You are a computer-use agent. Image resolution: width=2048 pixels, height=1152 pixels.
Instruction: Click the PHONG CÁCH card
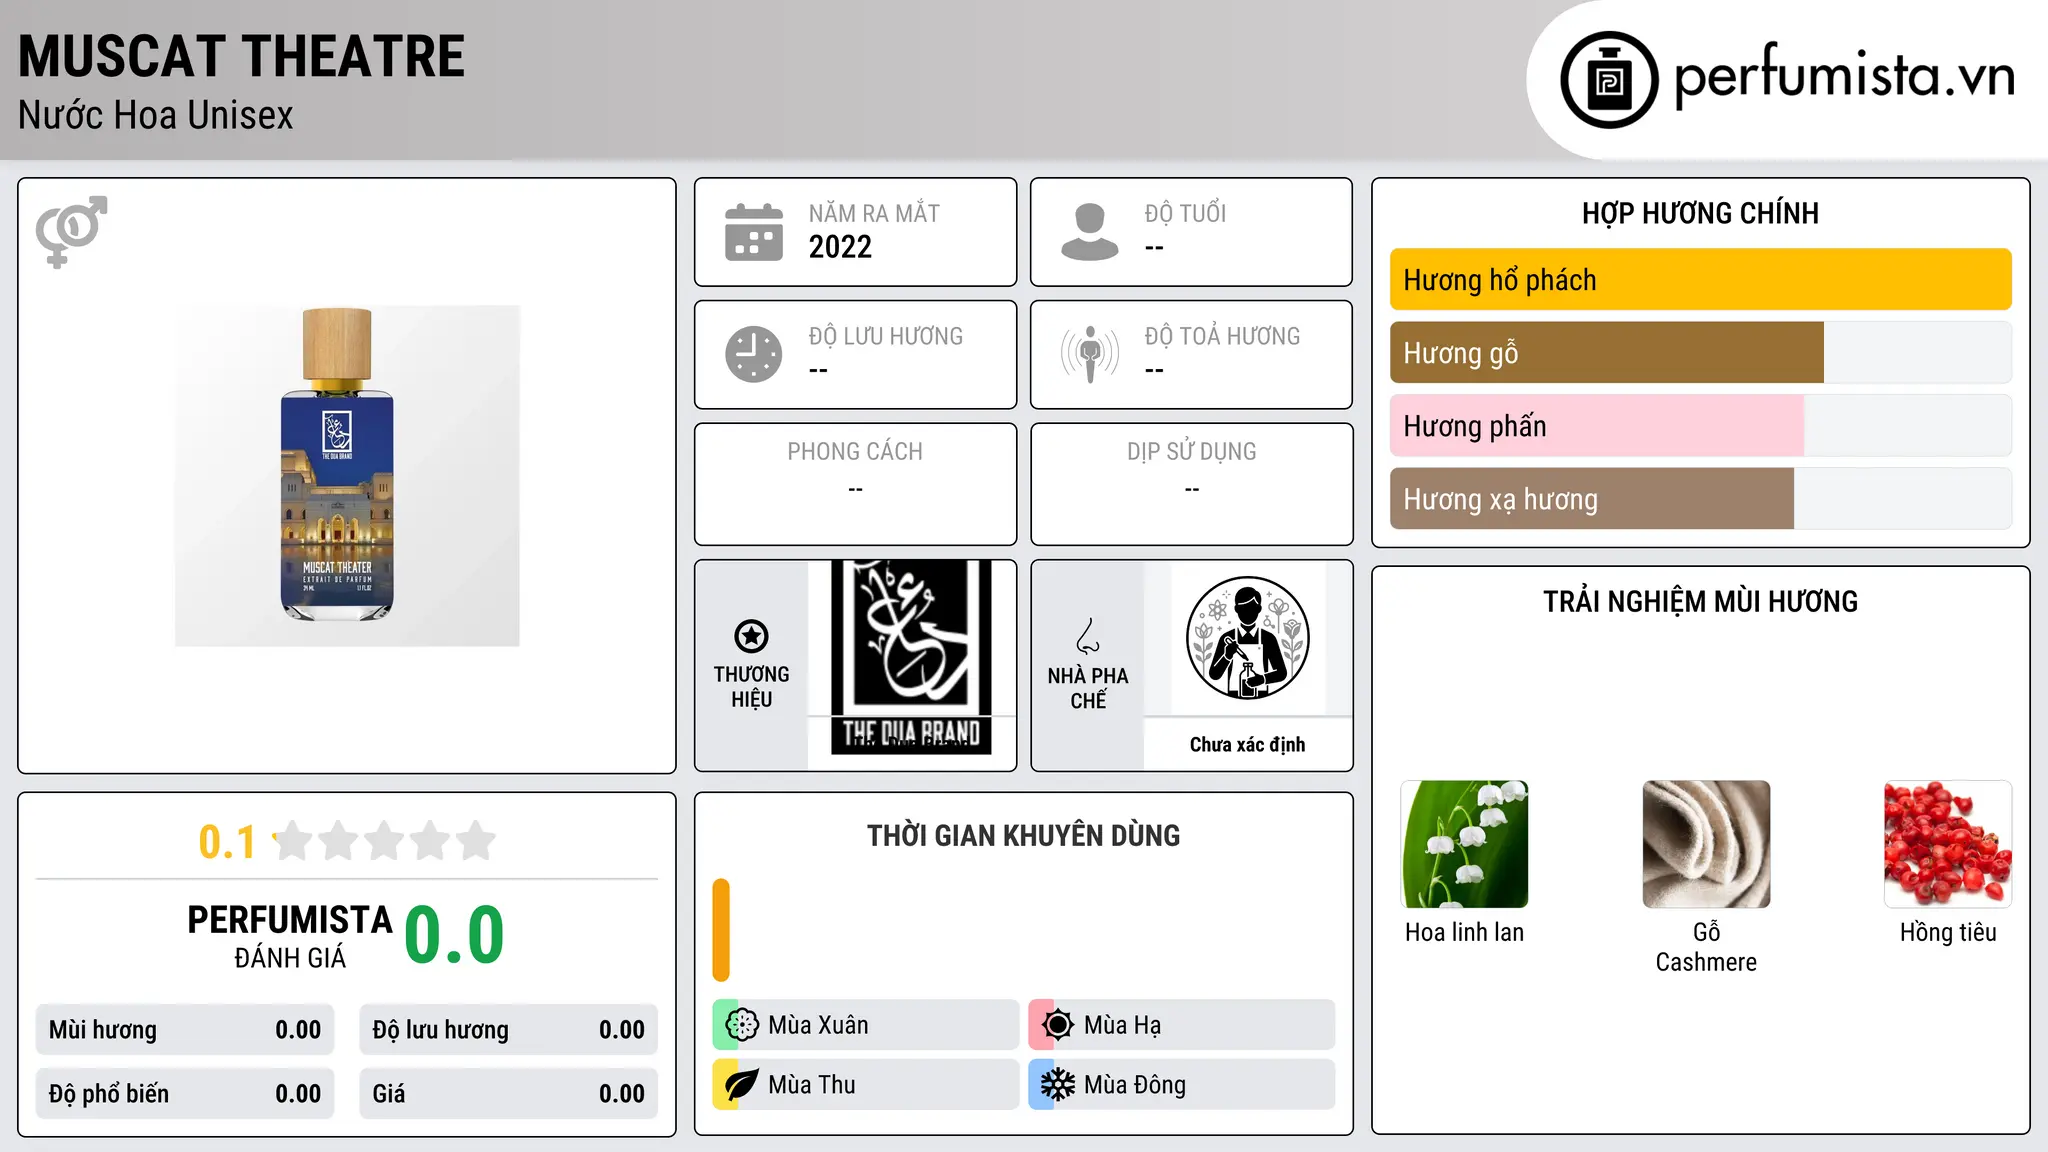(855, 484)
